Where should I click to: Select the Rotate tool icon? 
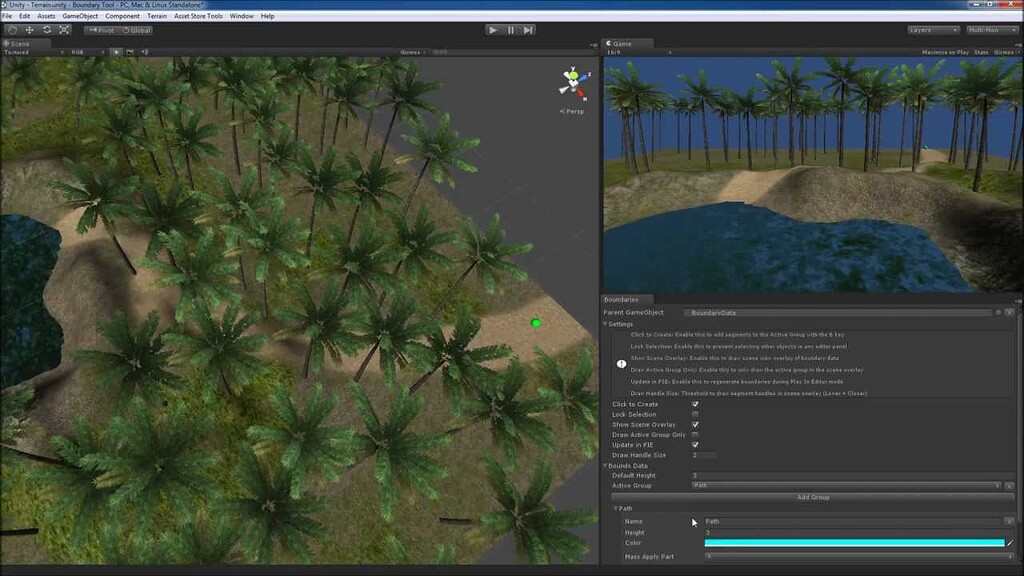pos(47,29)
